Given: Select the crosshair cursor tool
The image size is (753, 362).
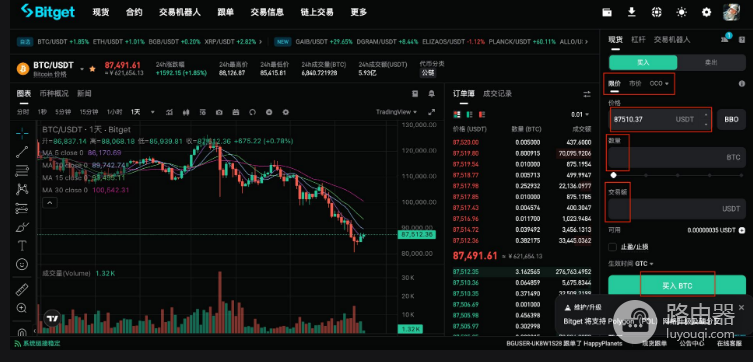Looking at the screenshot, I should pyautogui.click(x=22, y=133).
